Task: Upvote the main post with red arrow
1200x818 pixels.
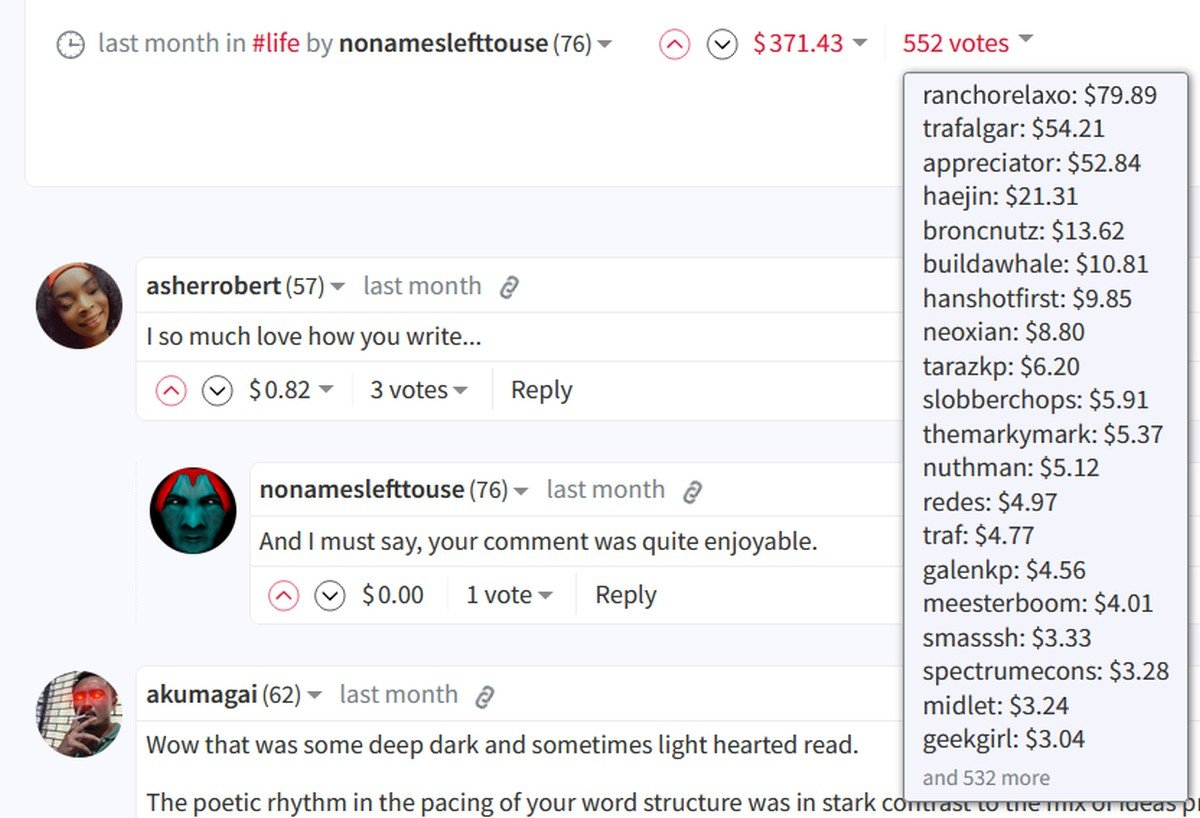Action: [675, 44]
